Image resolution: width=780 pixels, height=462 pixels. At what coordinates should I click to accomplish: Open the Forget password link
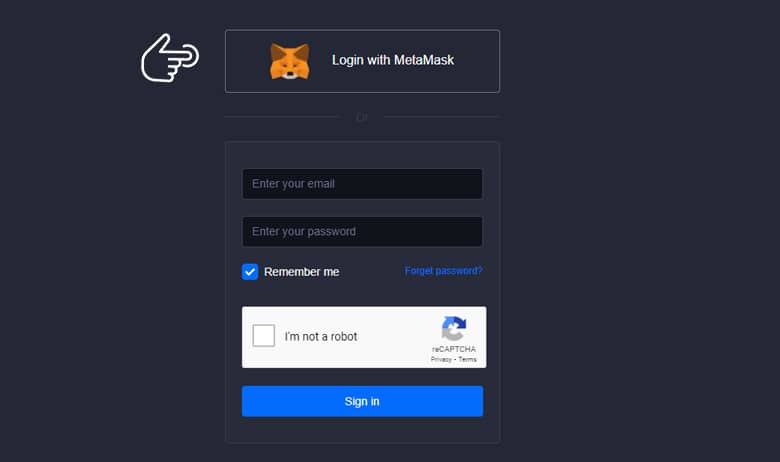click(443, 271)
